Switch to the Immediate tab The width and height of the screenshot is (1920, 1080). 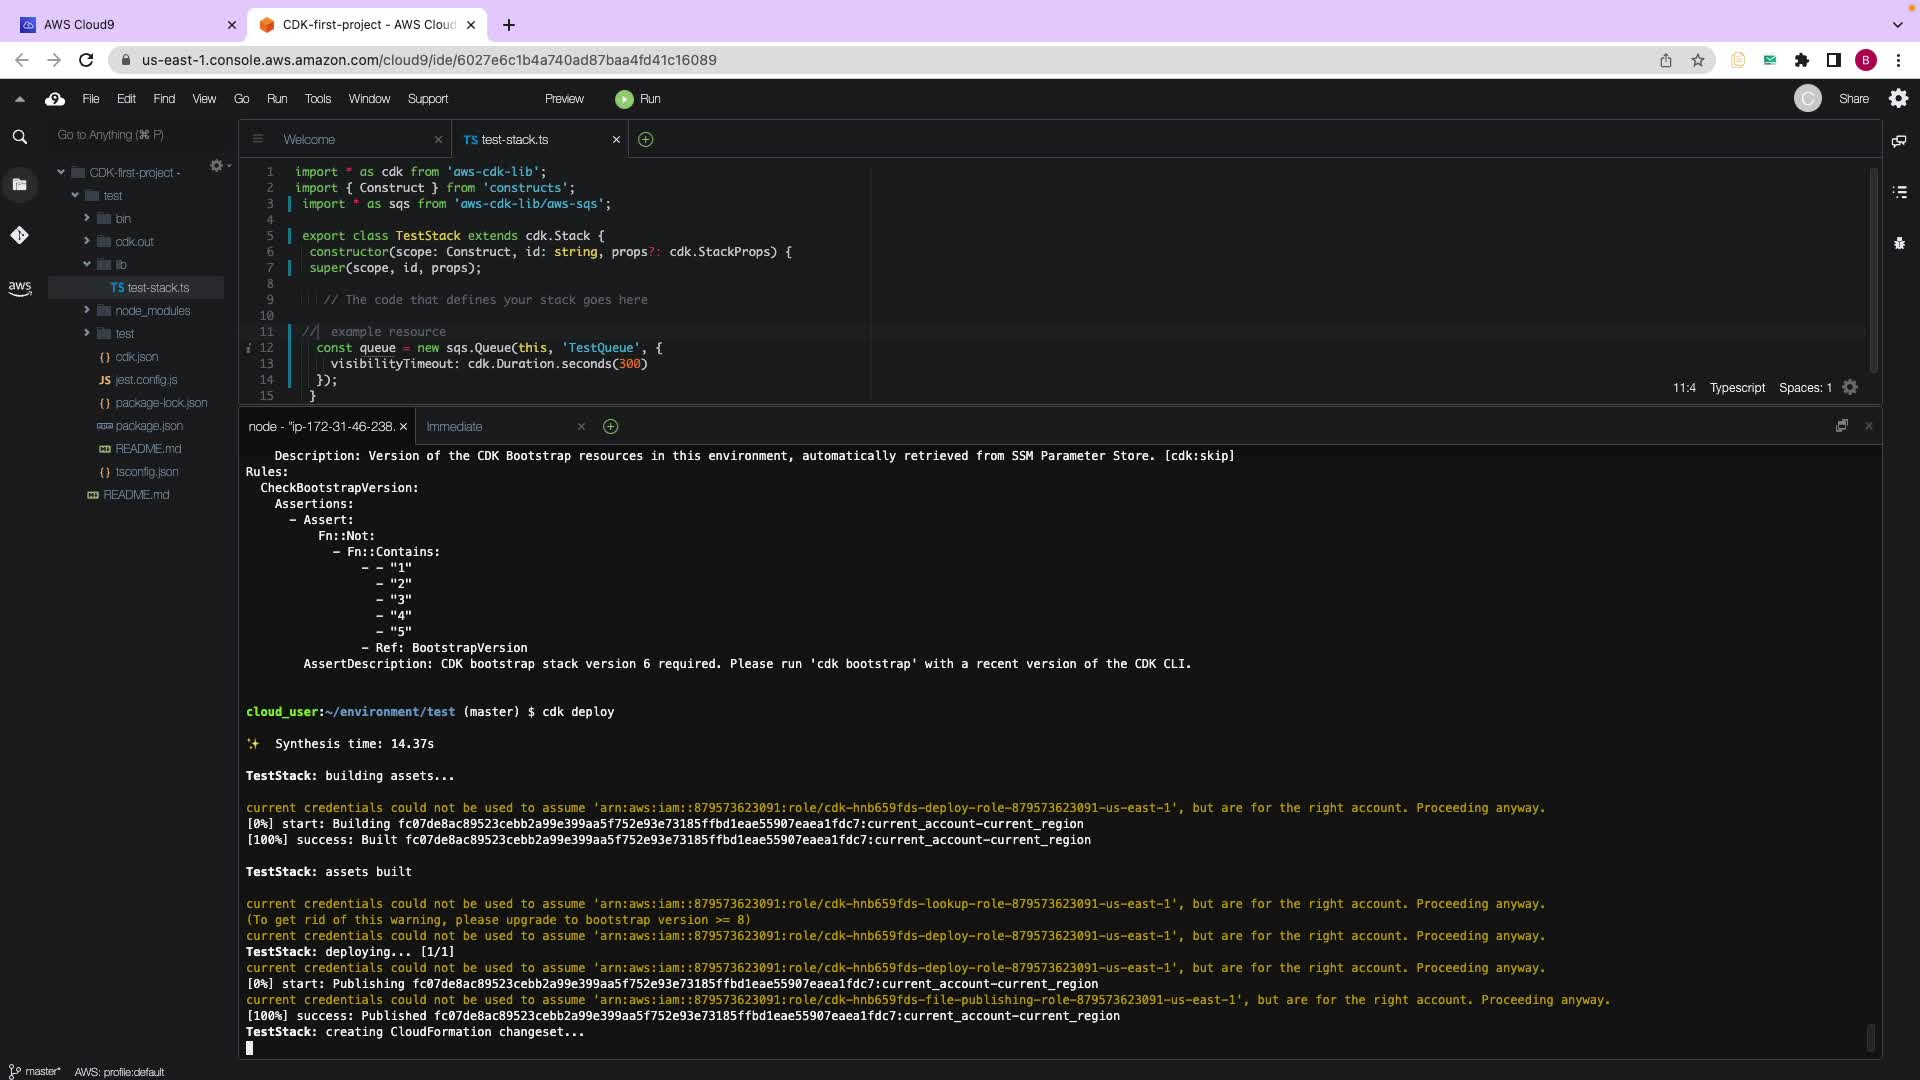[x=454, y=427]
